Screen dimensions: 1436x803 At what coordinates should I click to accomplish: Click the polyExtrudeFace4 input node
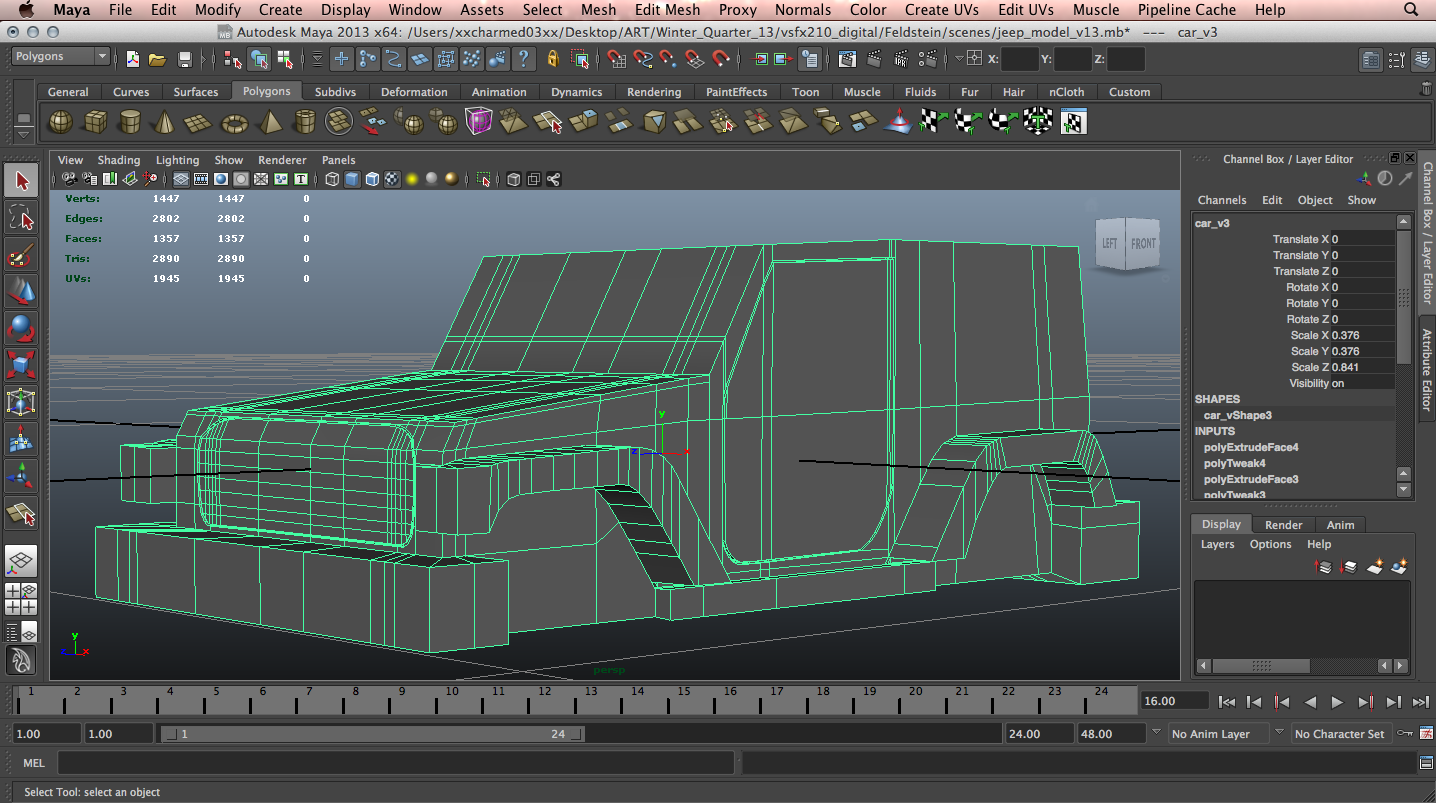point(1250,447)
